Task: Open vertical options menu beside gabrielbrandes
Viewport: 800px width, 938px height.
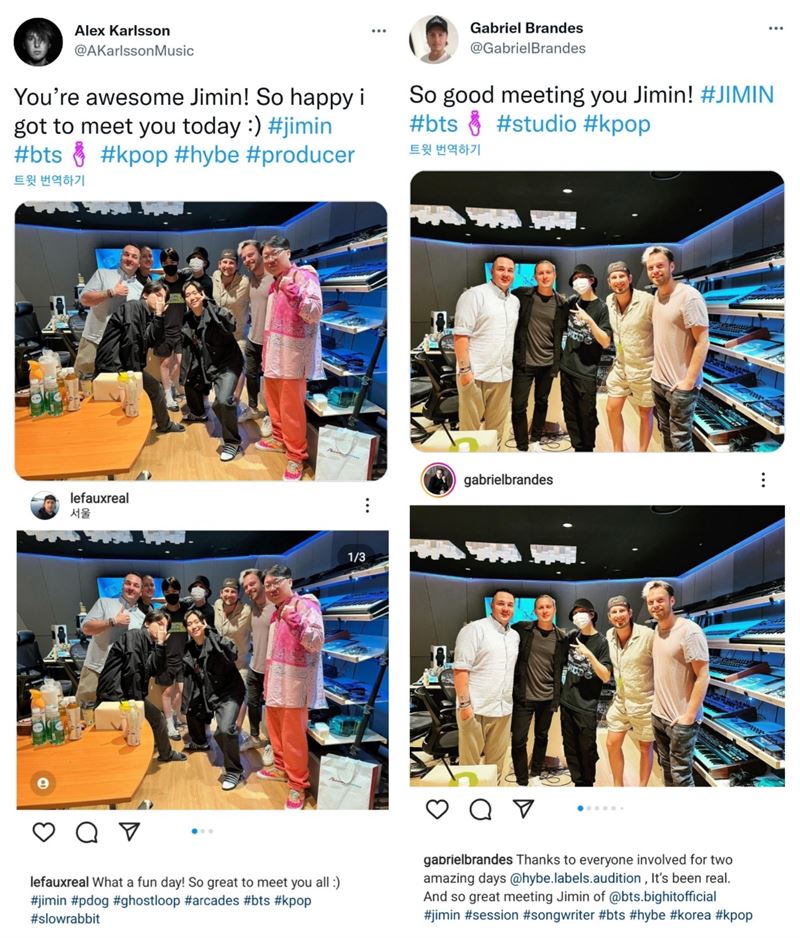Action: (763, 479)
